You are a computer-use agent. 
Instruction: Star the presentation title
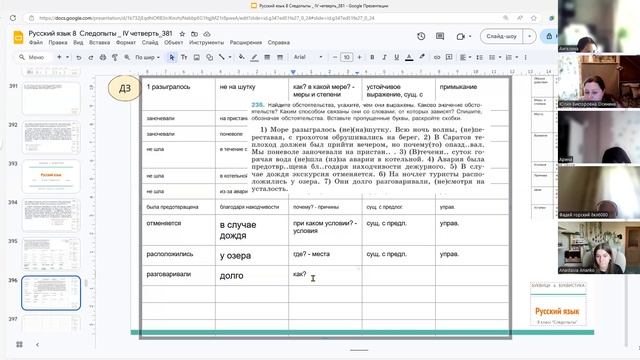[182, 34]
